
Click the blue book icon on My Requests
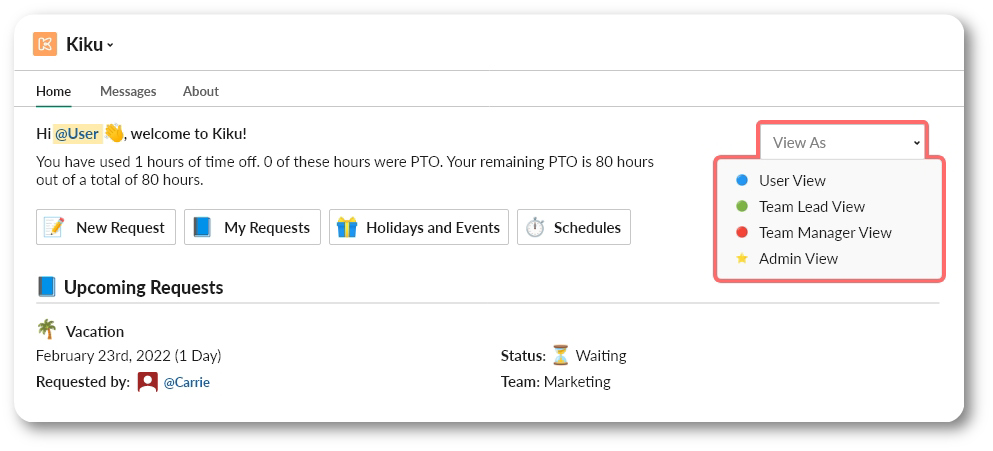pyautogui.click(x=202, y=227)
